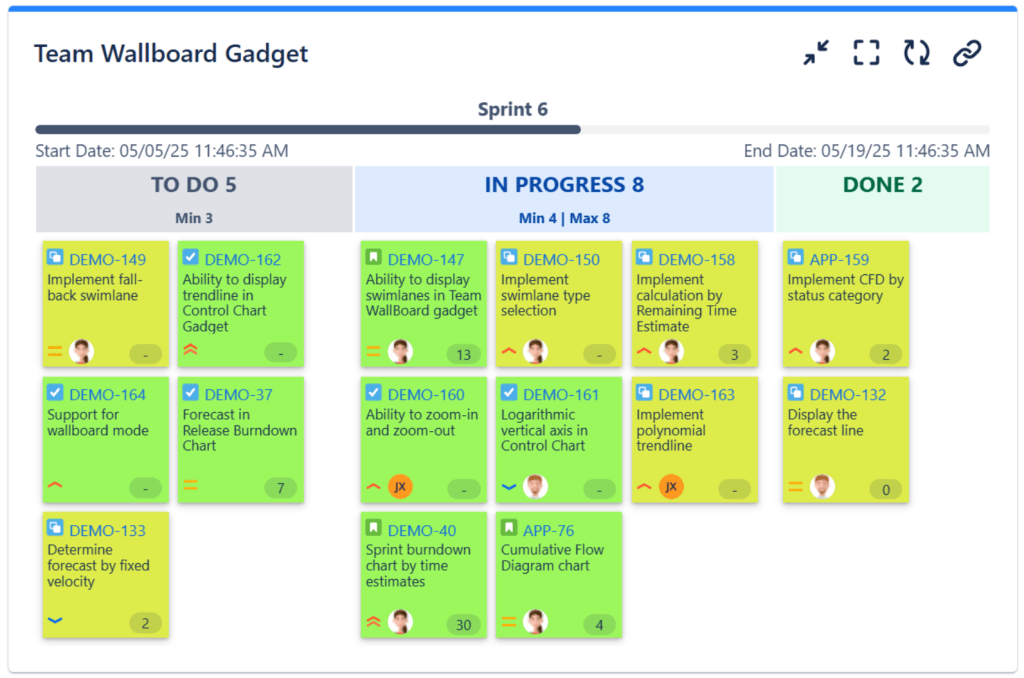Image resolution: width=1024 pixels, height=678 pixels.
Task: Click the low priority chevron on DEMO-133
Action: click(55, 621)
